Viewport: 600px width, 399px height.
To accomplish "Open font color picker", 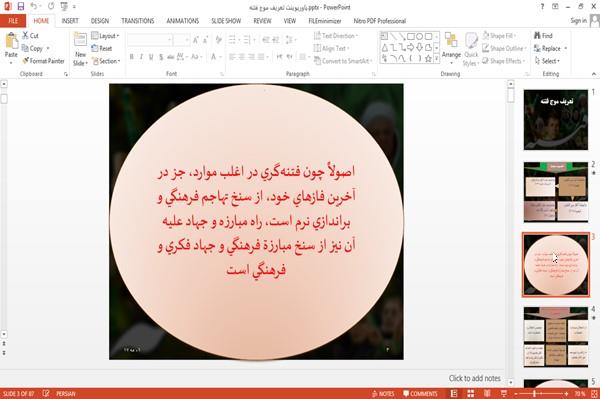I will [214, 57].
